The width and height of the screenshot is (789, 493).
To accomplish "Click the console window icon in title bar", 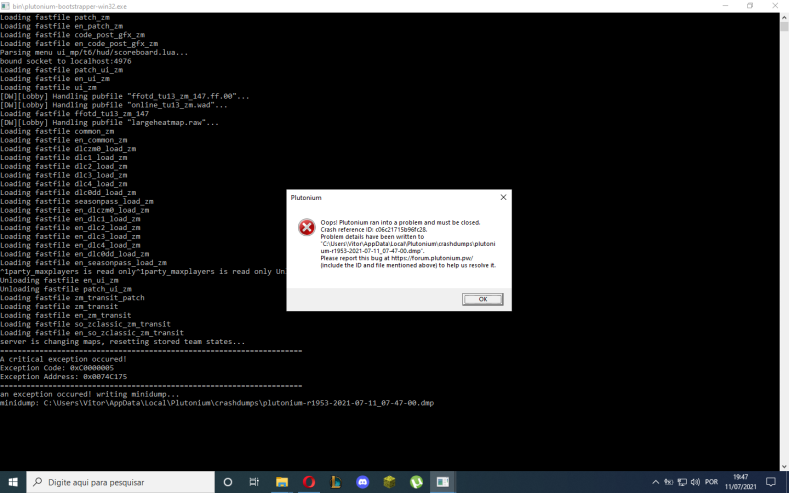I will point(5,6).
